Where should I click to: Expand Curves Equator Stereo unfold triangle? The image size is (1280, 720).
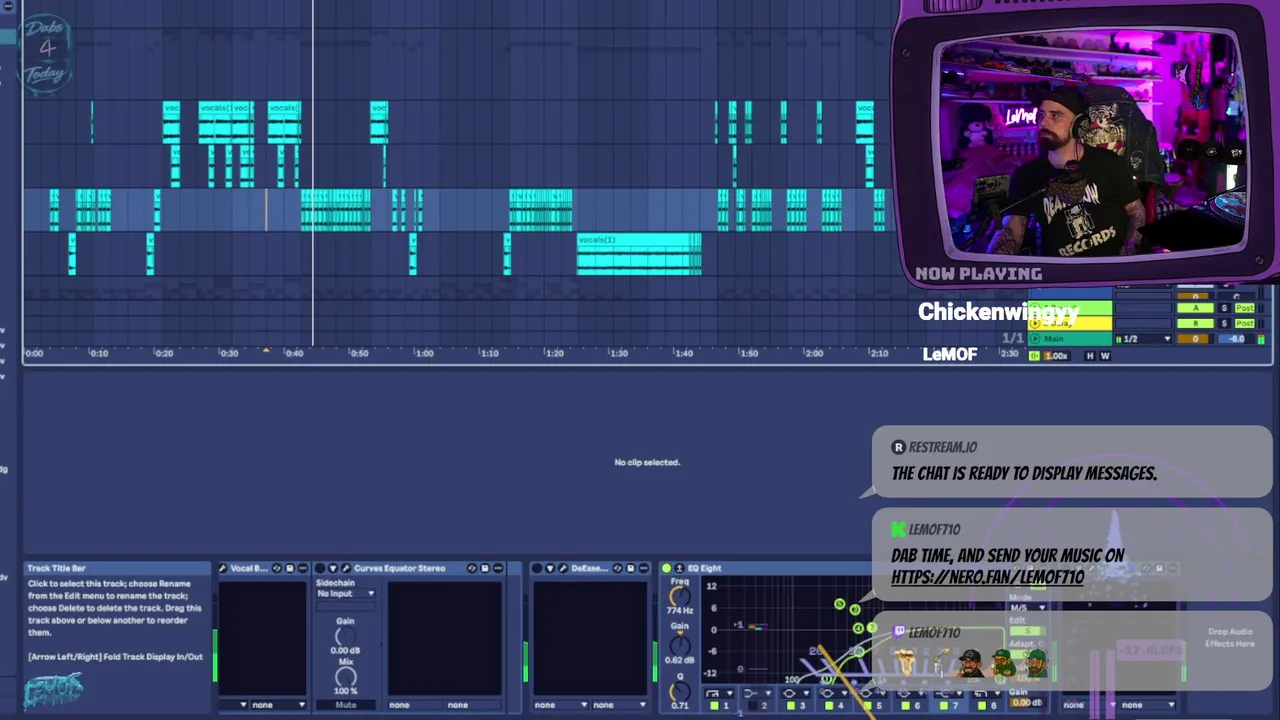pyautogui.click(x=333, y=568)
